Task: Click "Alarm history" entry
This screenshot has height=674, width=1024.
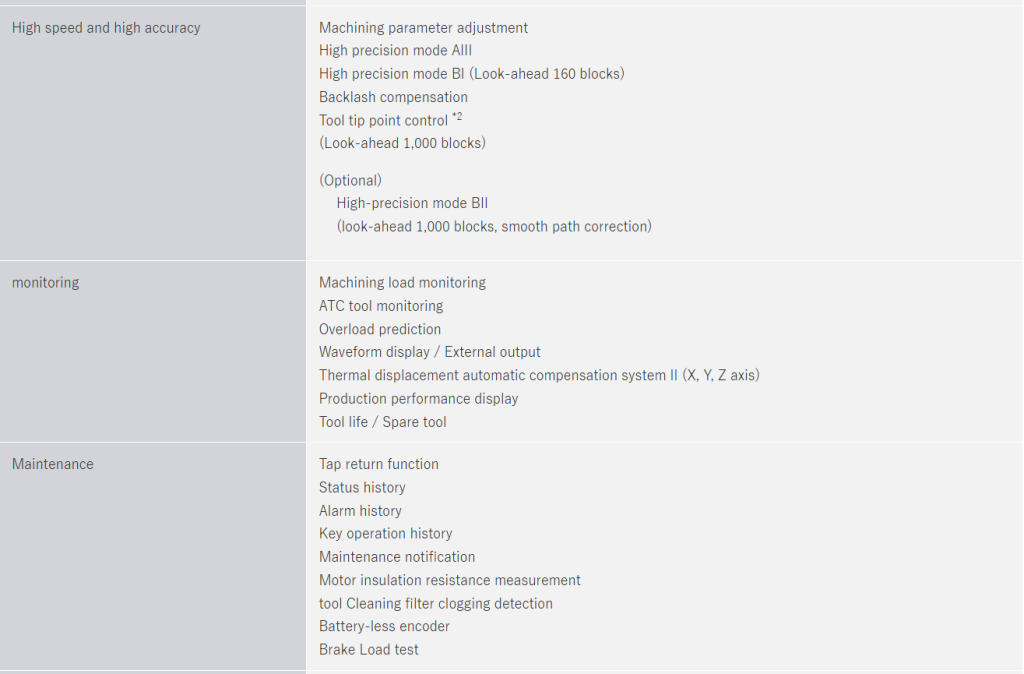Action: [360, 510]
